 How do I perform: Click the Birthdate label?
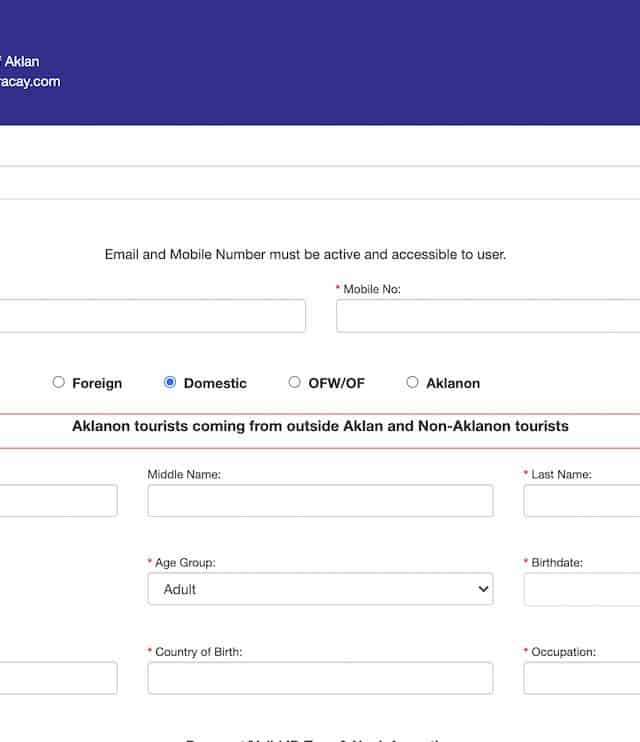pos(557,563)
